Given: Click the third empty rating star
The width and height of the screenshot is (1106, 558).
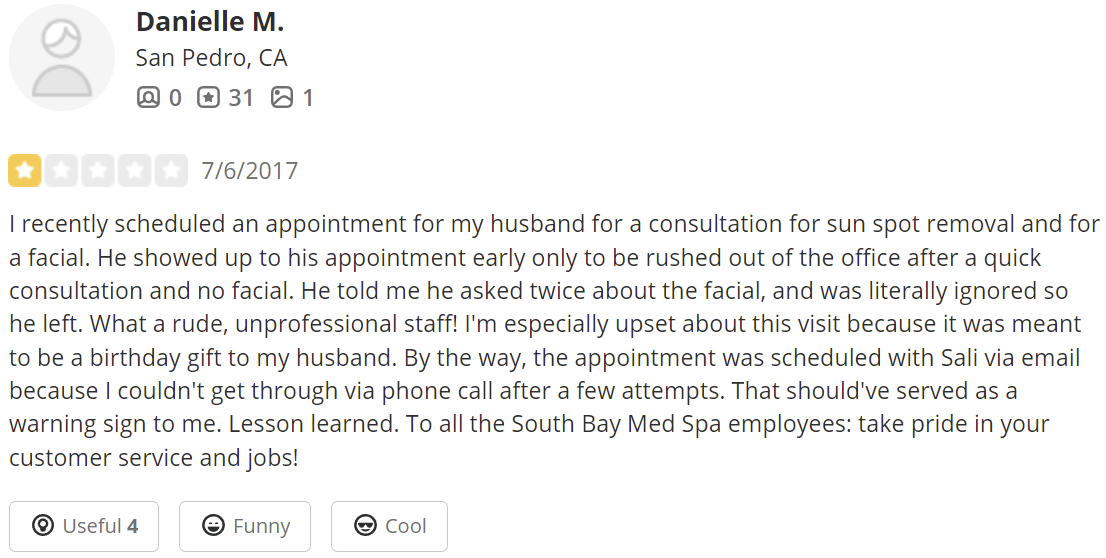Looking at the screenshot, I should 98,171.
